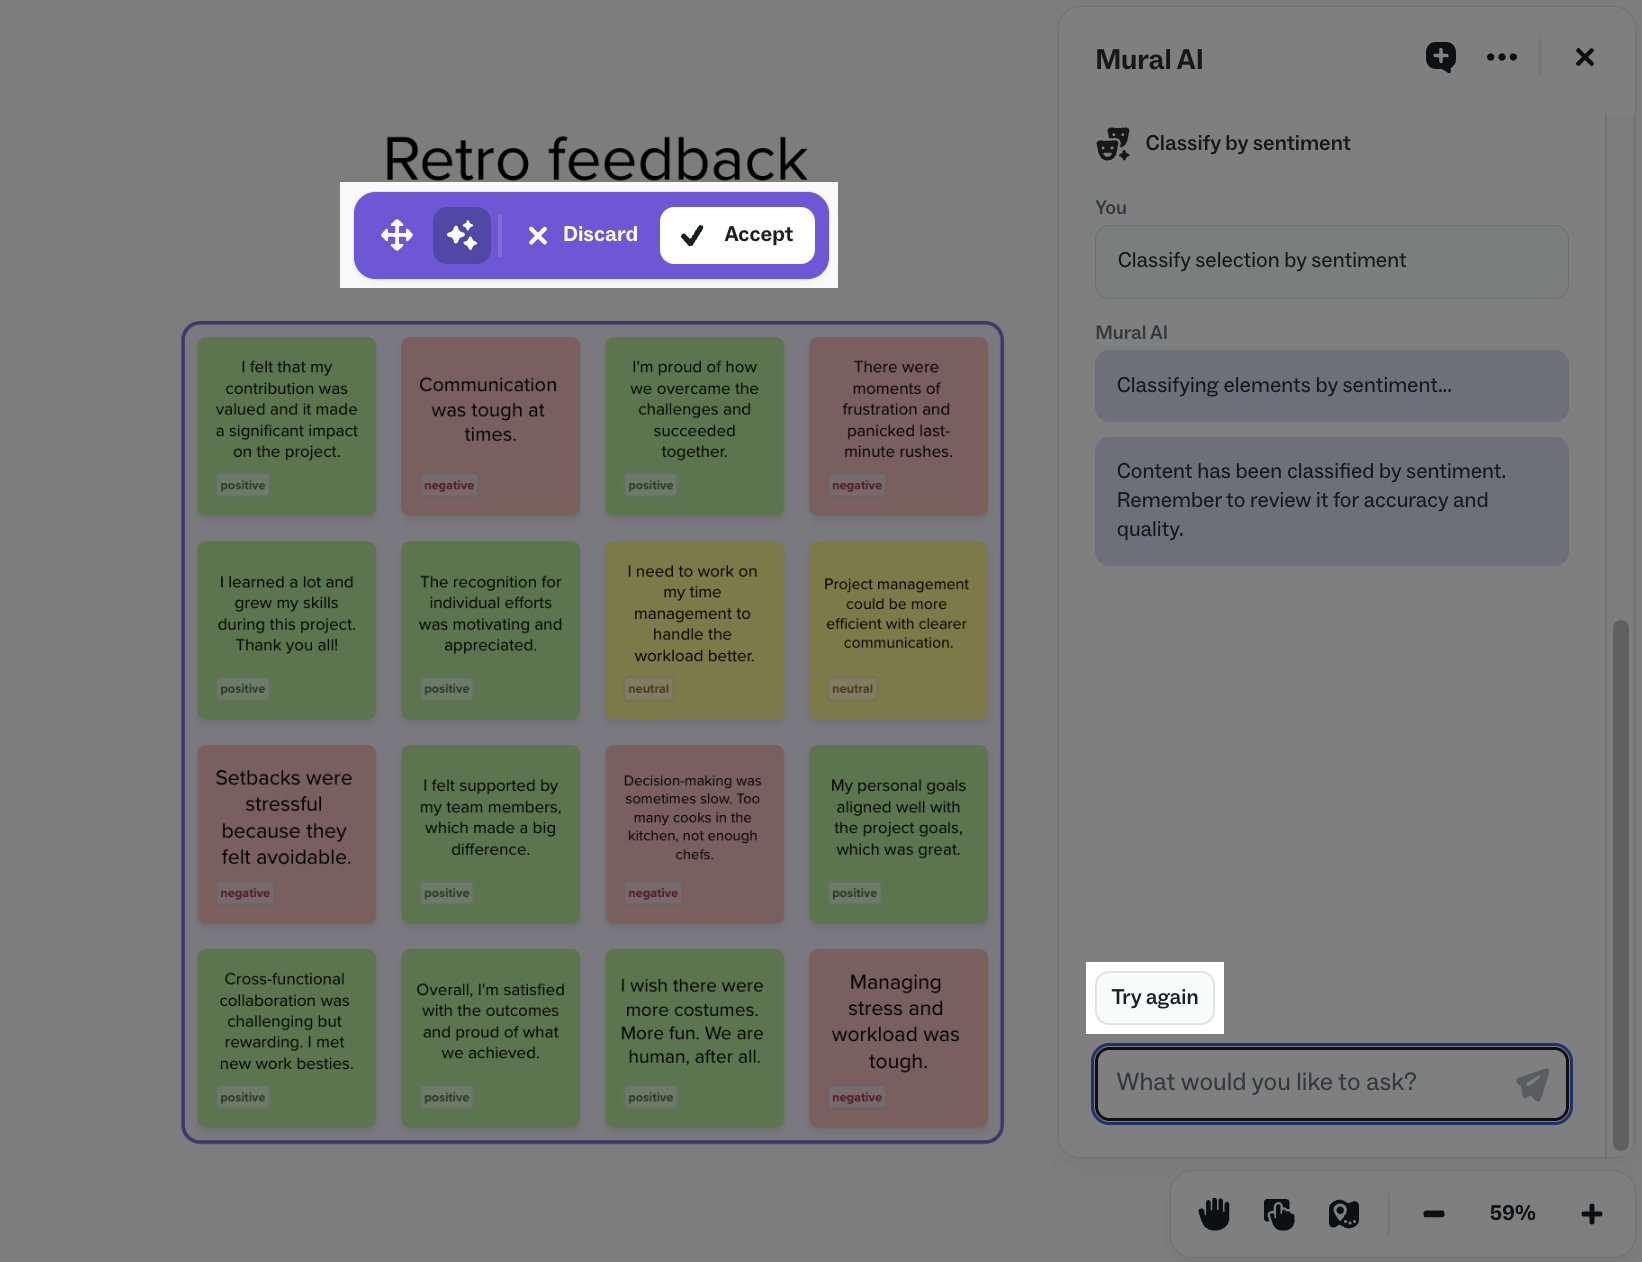
Task: Select 'The recognition for individual efforts' note
Action: click(490, 630)
